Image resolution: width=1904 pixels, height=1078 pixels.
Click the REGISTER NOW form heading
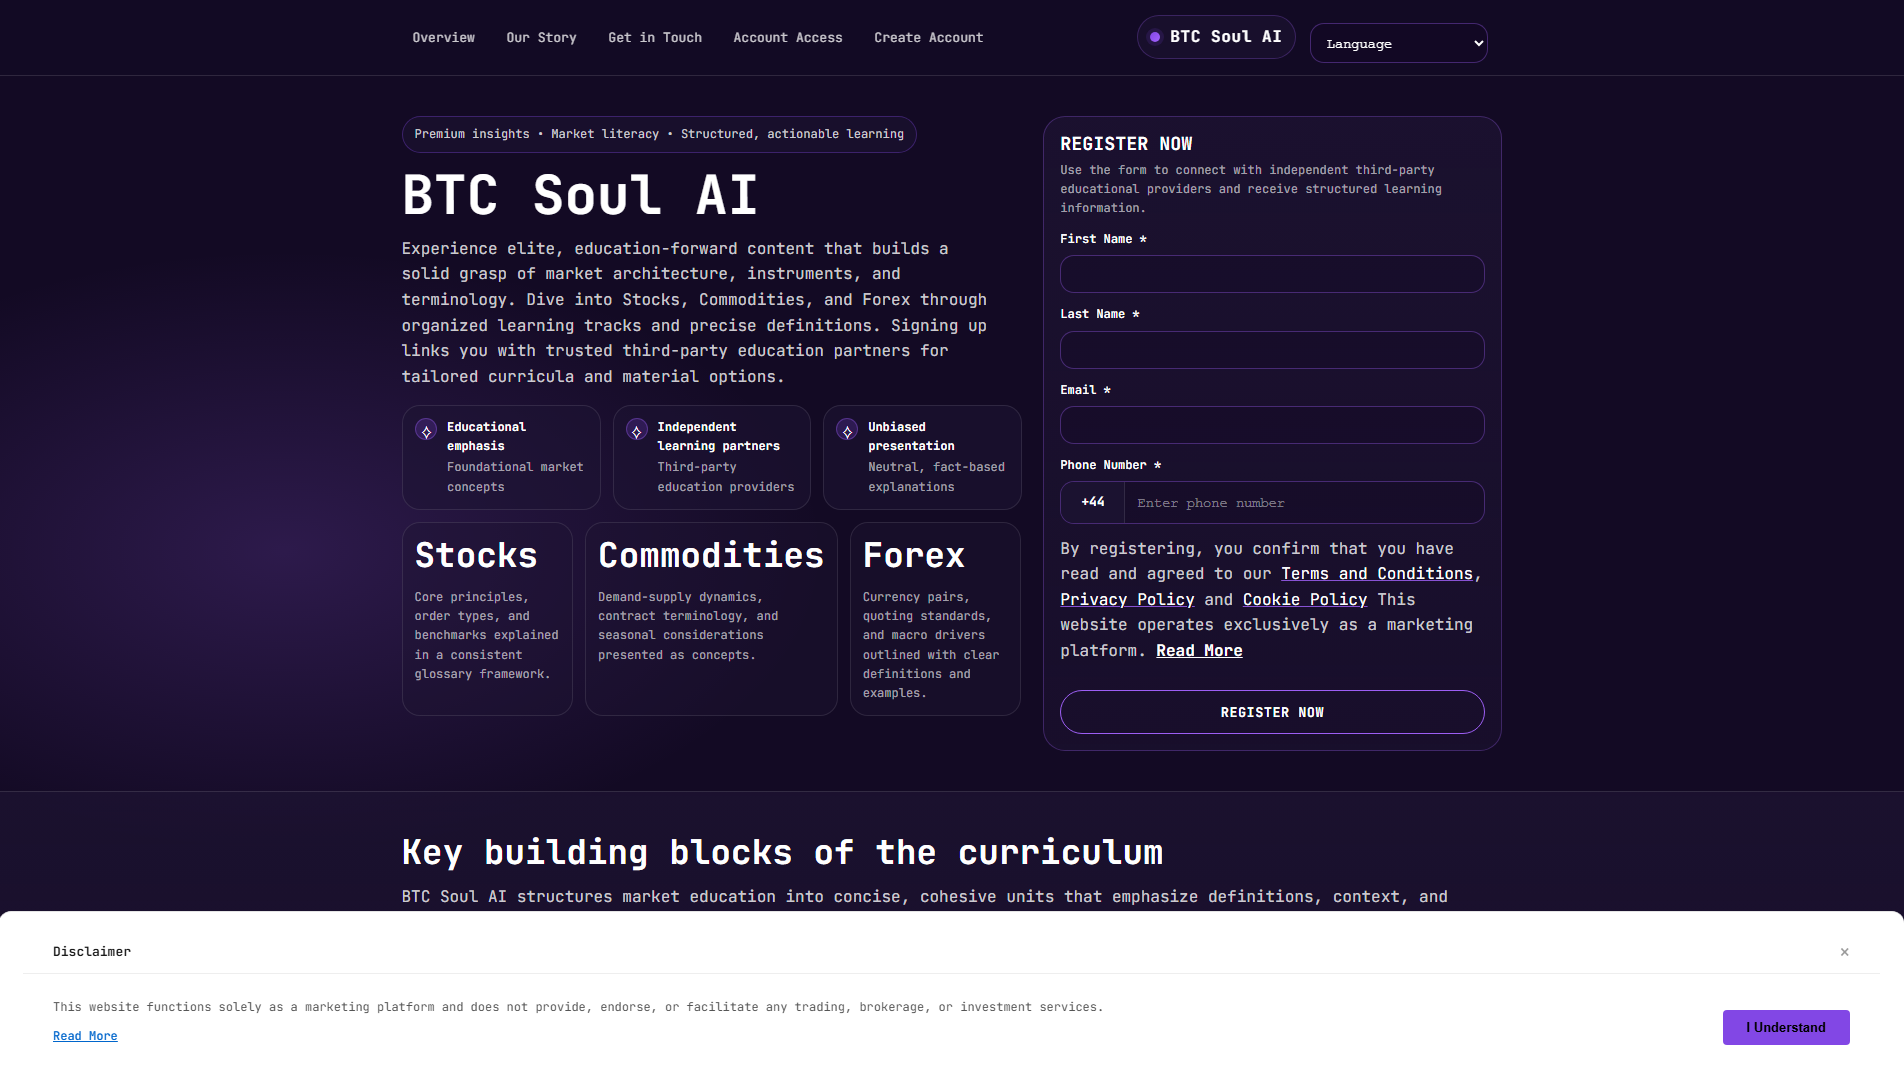pos(1126,144)
